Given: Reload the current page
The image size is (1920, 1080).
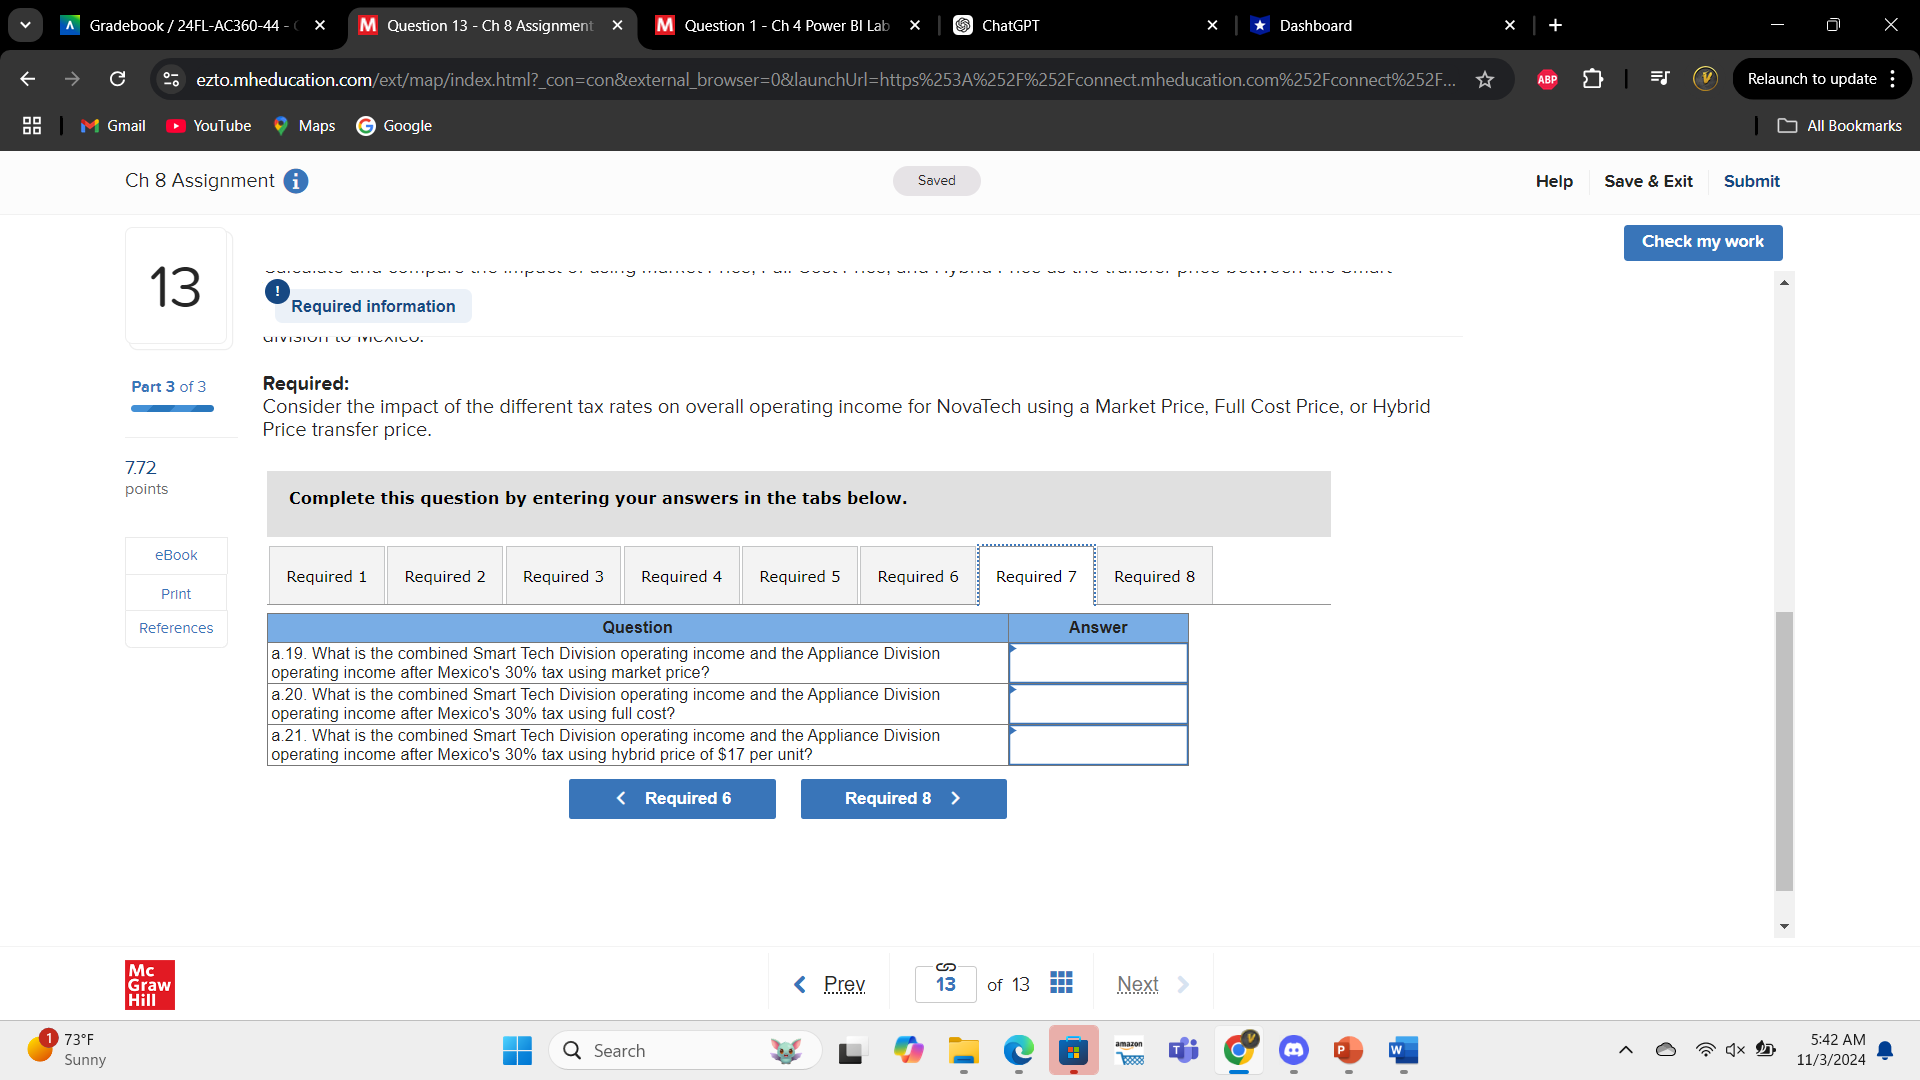Looking at the screenshot, I should [117, 79].
